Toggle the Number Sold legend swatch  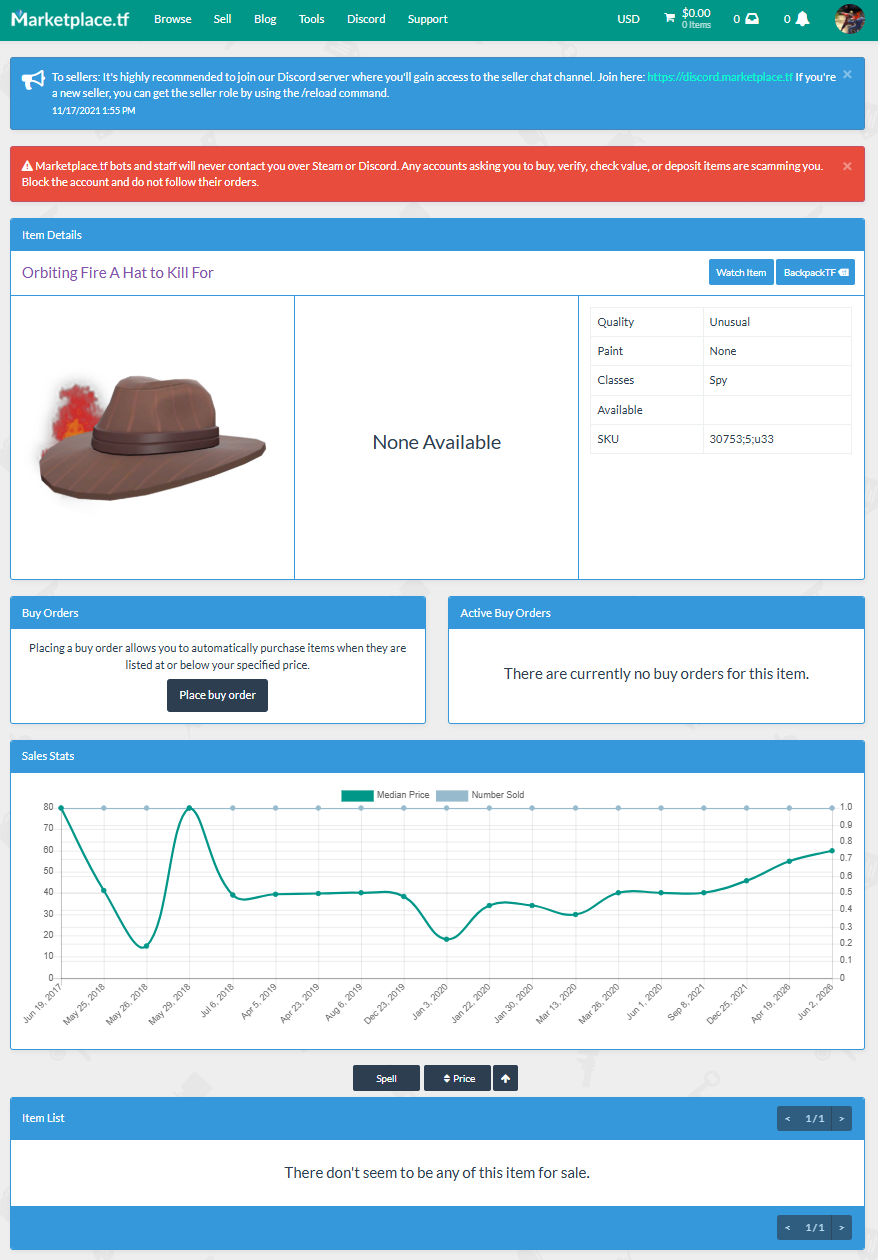pyautogui.click(x=452, y=795)
